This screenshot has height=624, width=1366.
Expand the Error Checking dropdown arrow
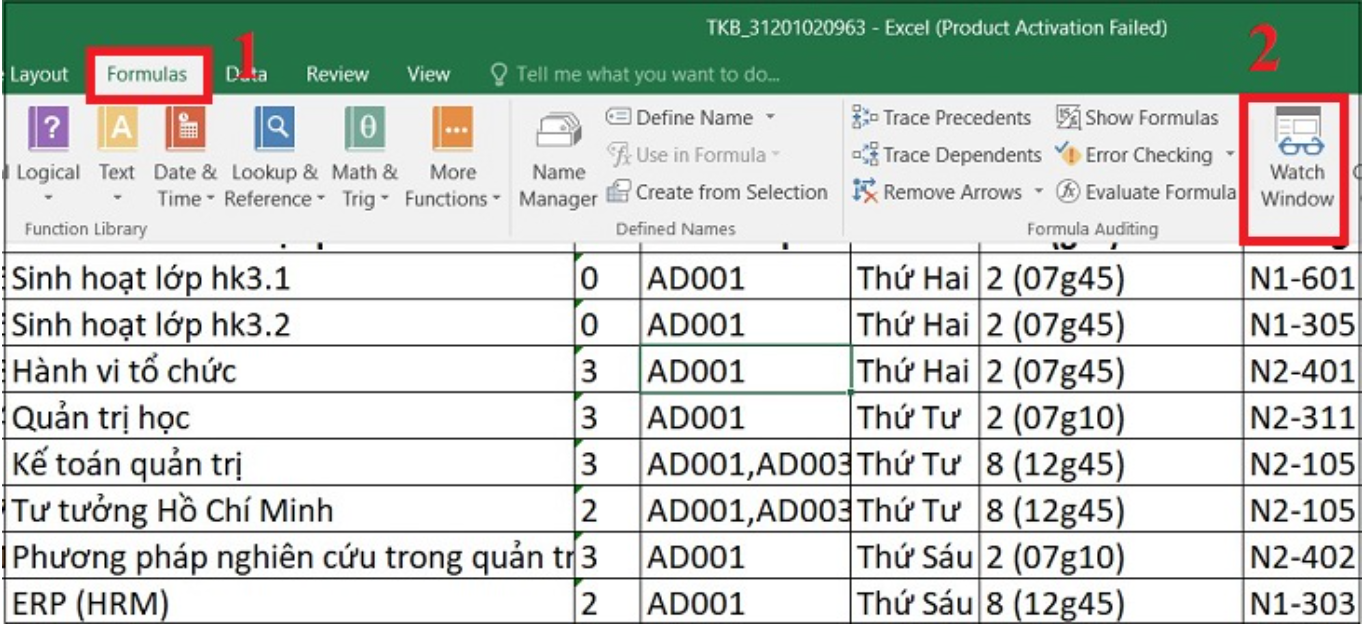[x=1229, y=155]
